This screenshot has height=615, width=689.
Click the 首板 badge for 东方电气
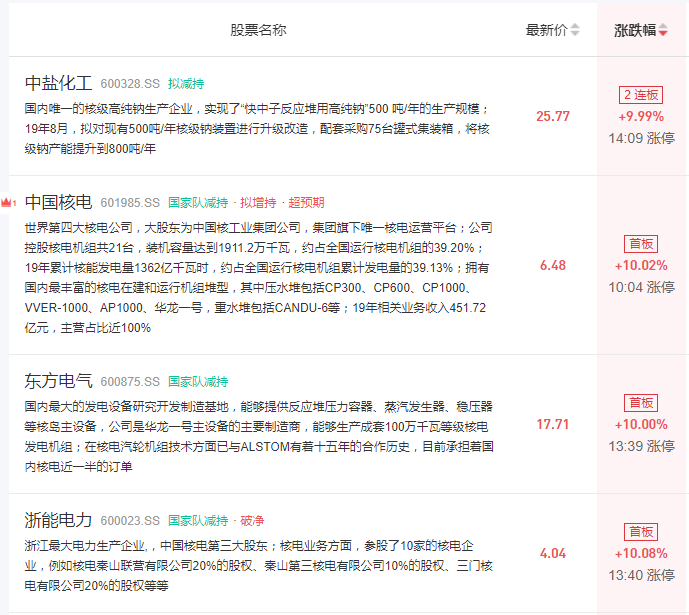pos(641,403)
